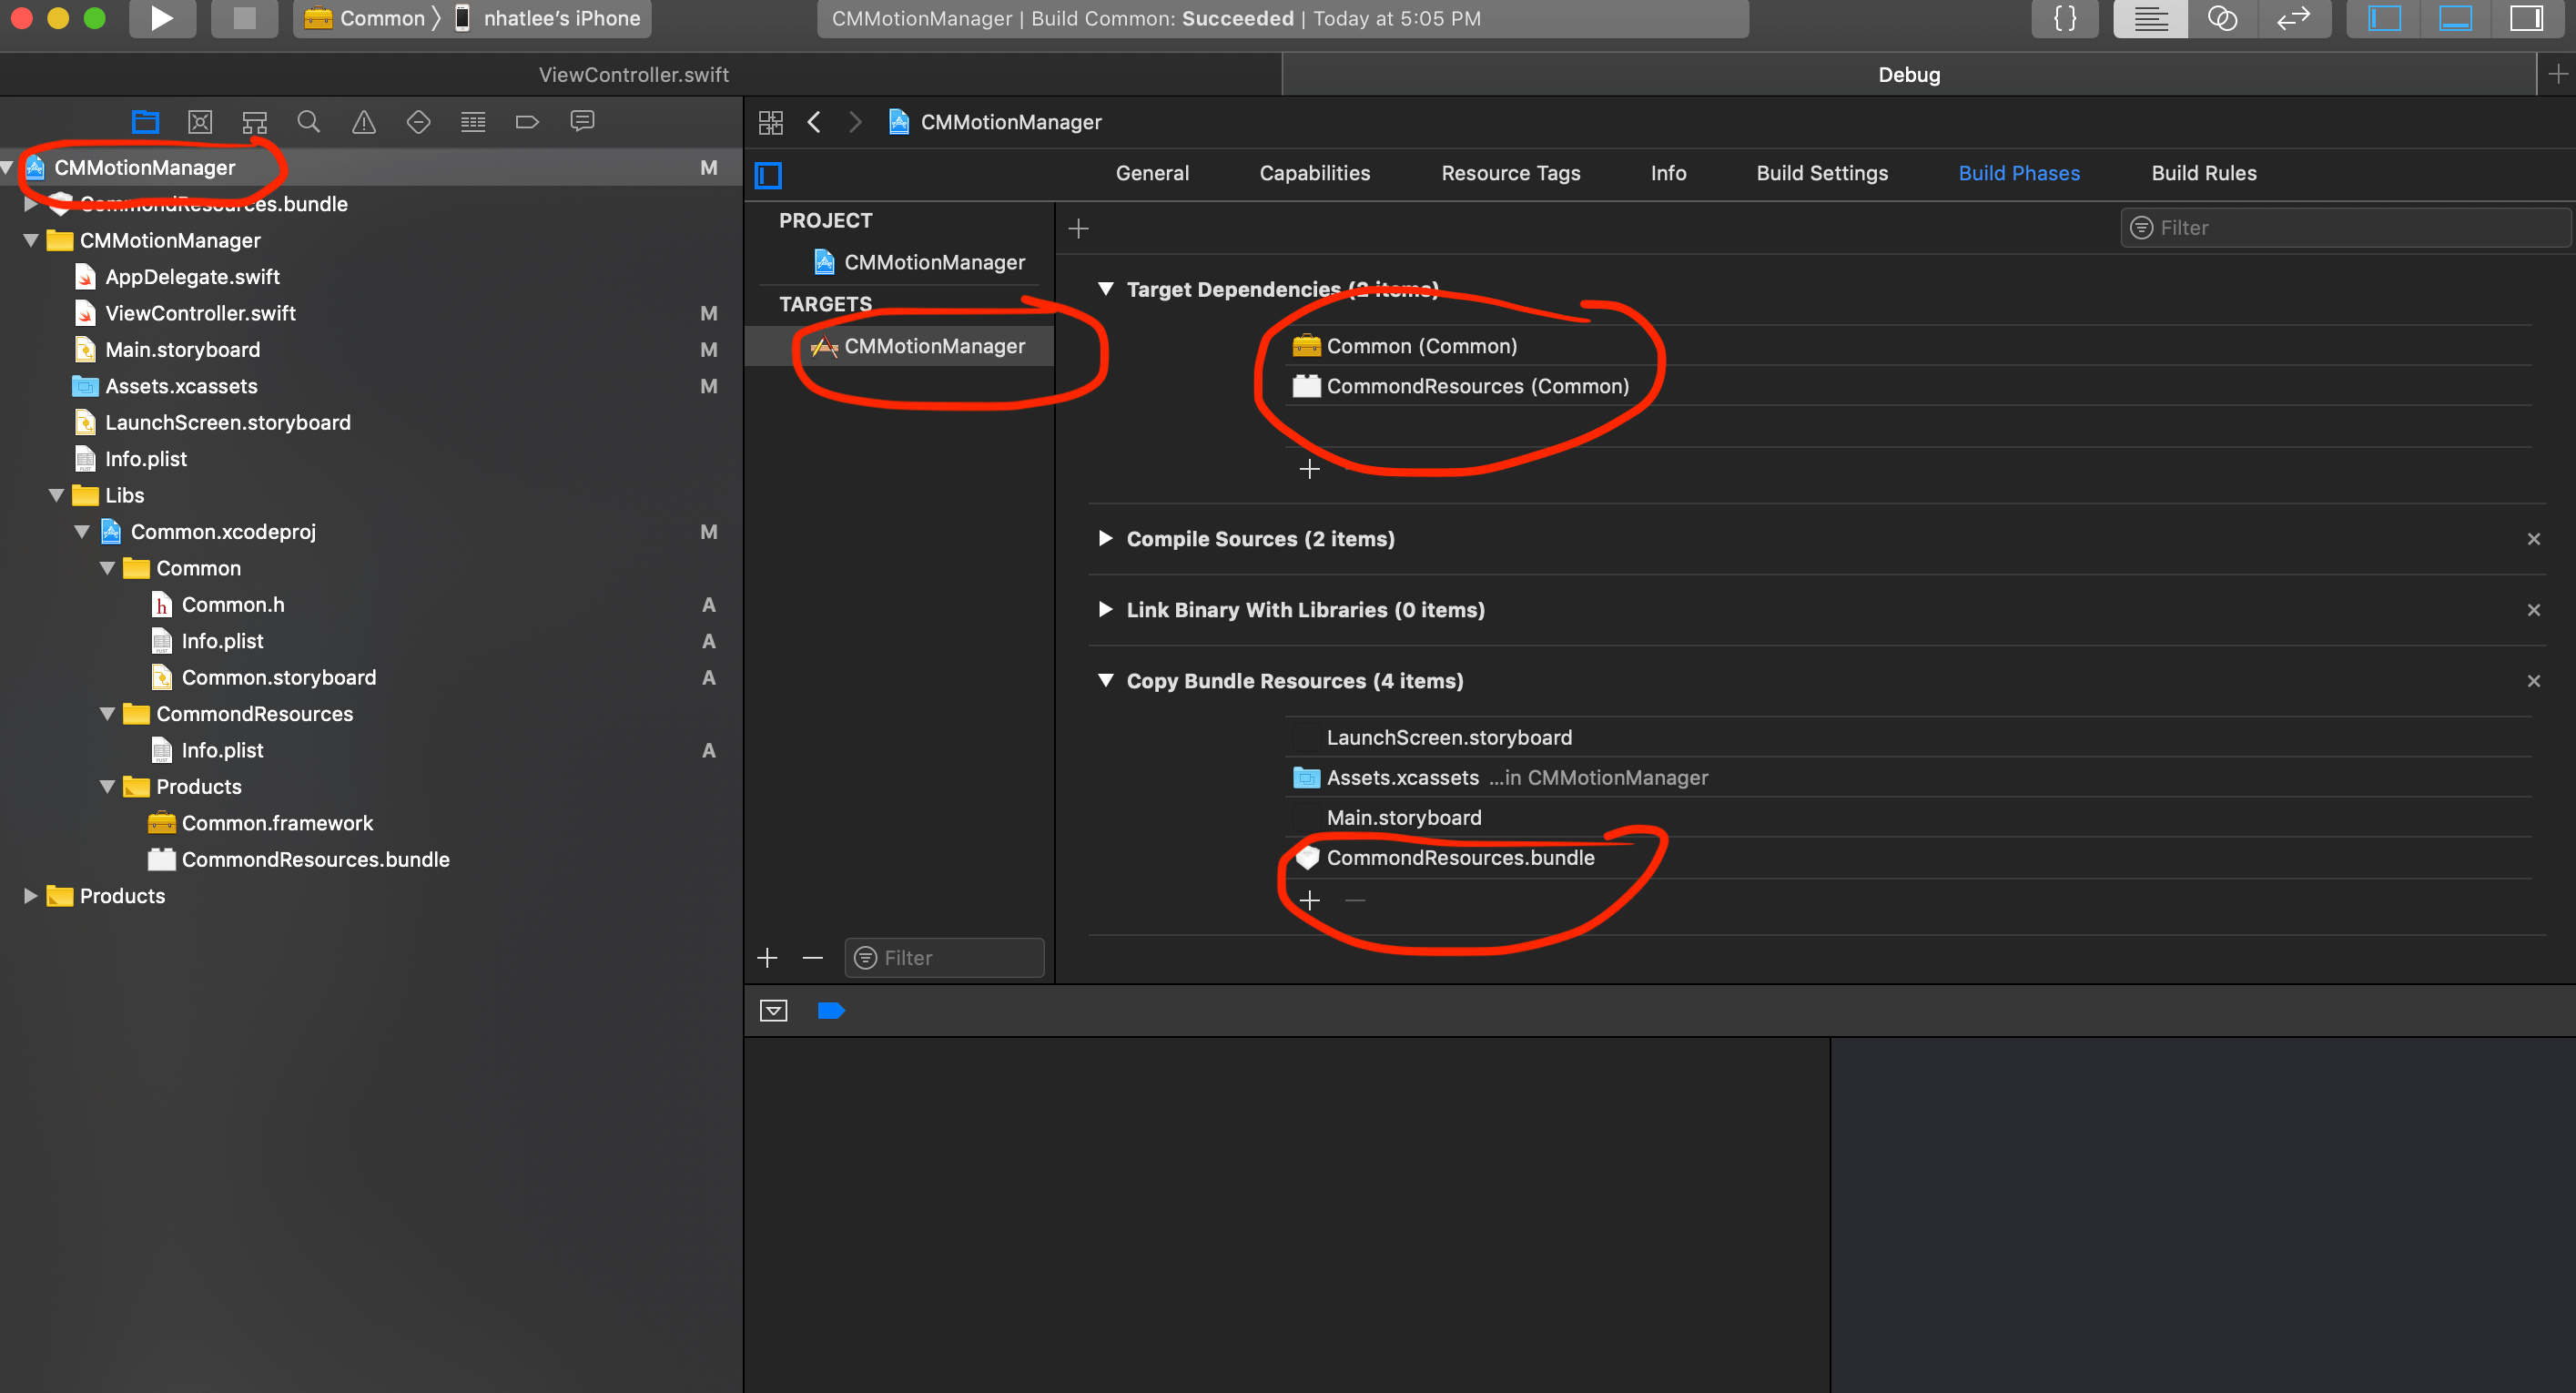Open the Resource Tags tab
This screenshot has height=1393, width=2576.
pyautogui.click(x=1510, y=173)
